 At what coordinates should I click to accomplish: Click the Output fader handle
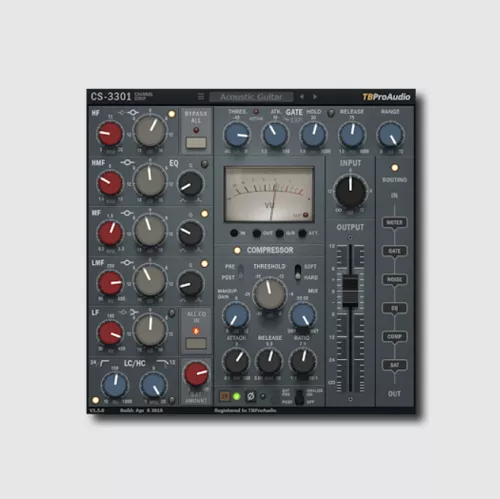pyautogui.click(x=350, y=290)
